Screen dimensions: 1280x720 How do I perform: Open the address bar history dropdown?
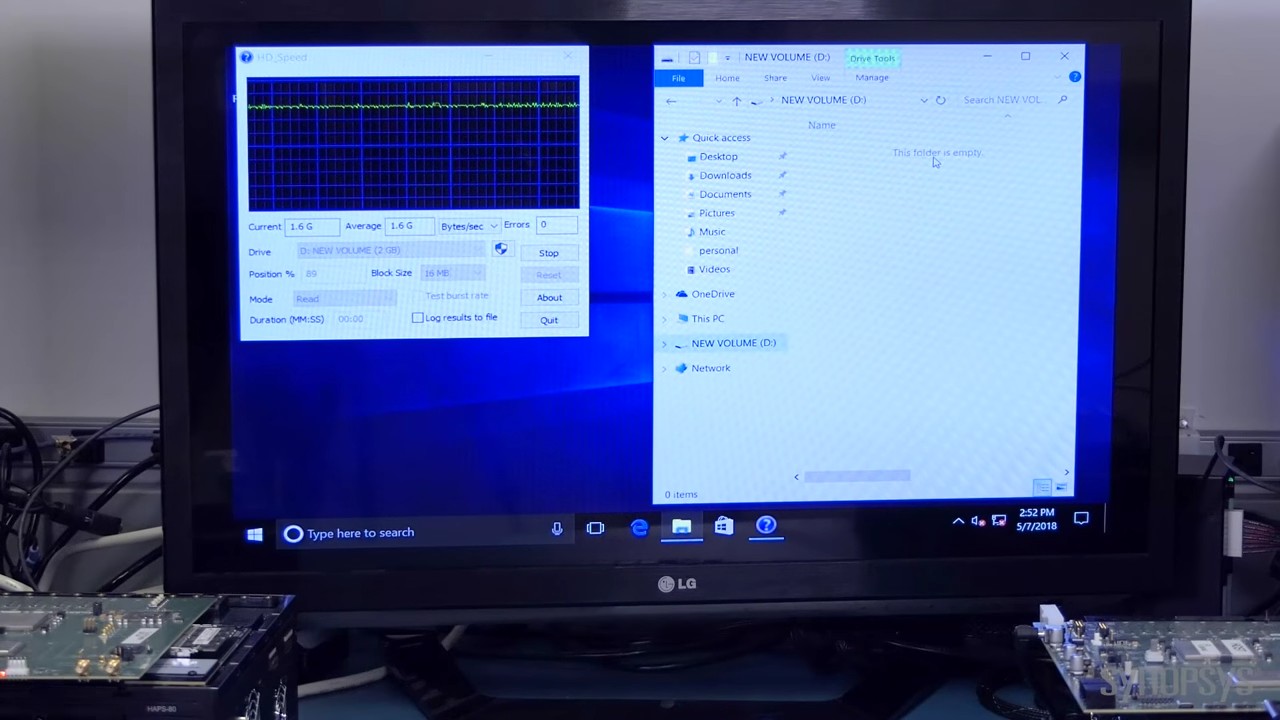tap(923, 100)
